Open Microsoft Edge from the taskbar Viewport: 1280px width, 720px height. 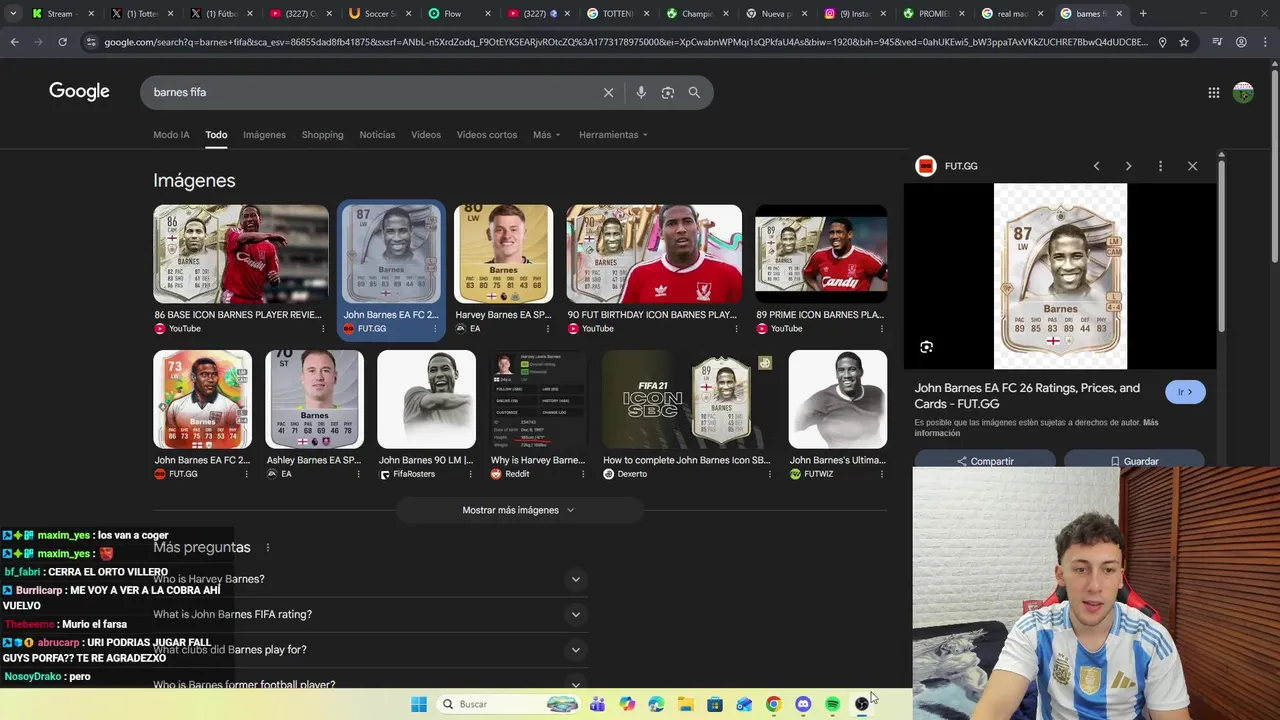pyautogui.click(x=656, y=704)
